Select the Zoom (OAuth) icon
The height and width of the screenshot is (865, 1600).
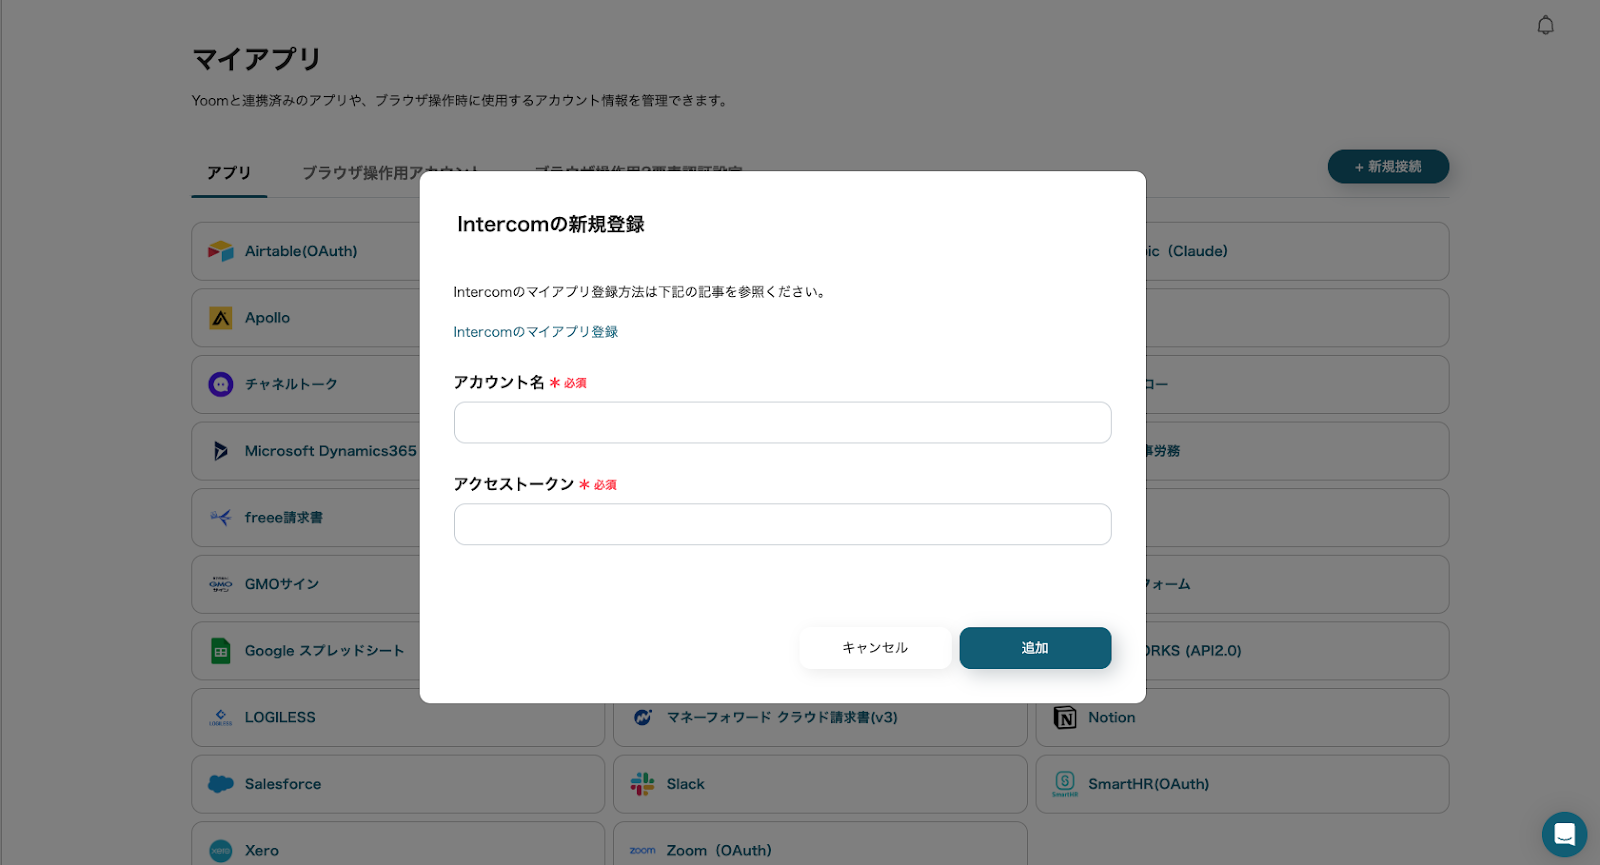click(x=643, y=851)
